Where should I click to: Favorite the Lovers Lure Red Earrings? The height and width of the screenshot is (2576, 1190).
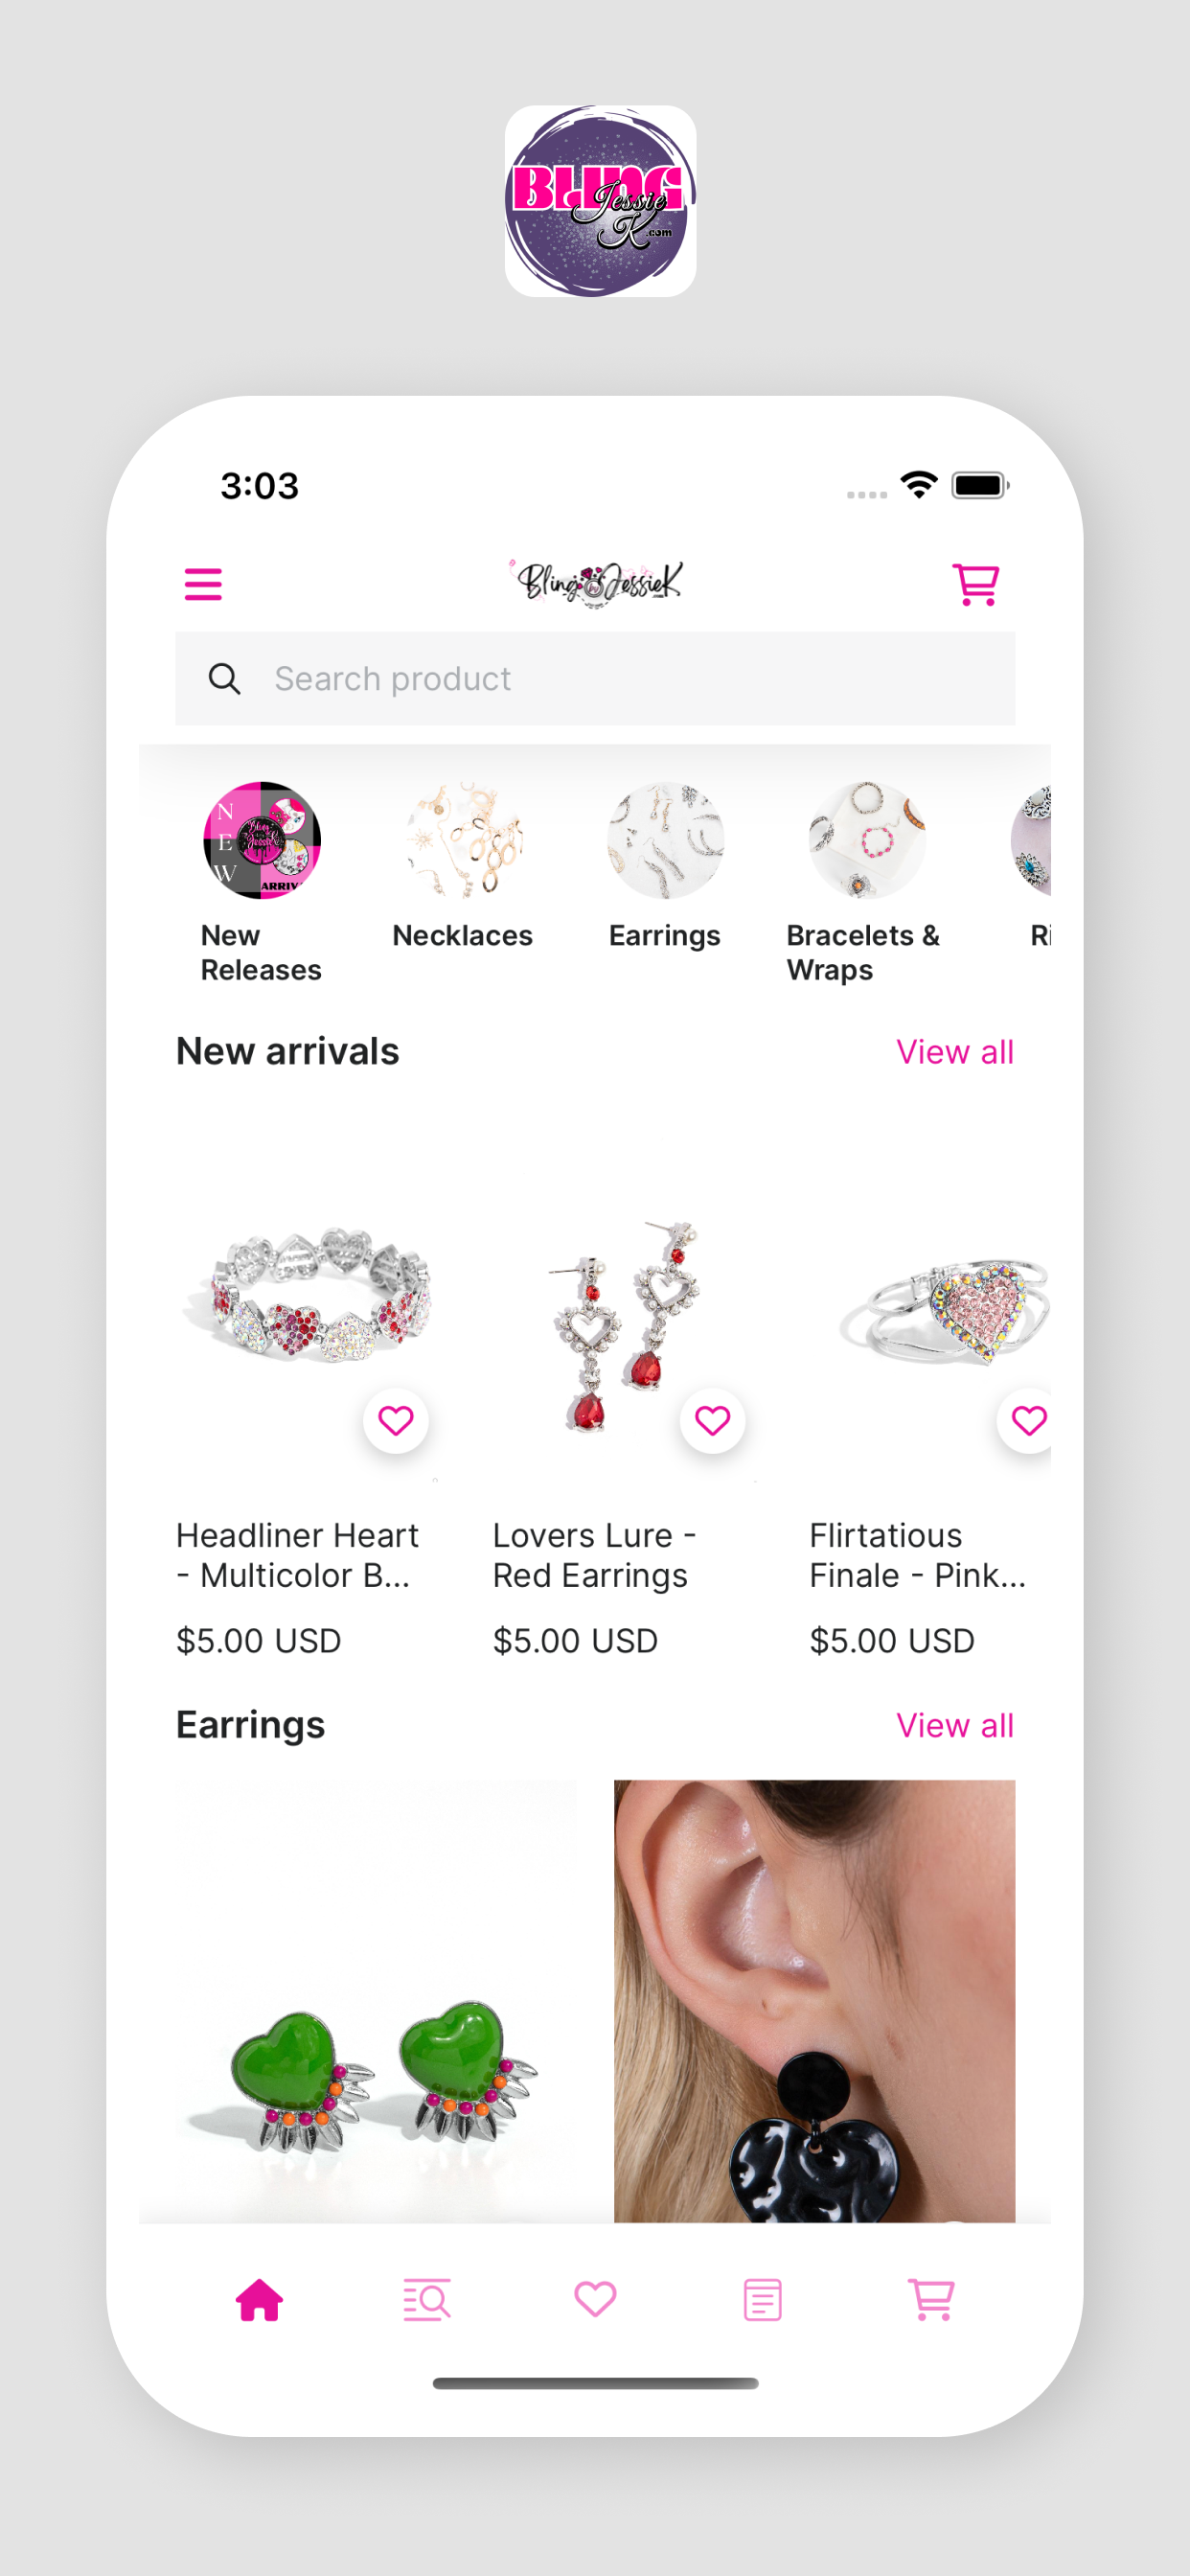pos(712,1420)
